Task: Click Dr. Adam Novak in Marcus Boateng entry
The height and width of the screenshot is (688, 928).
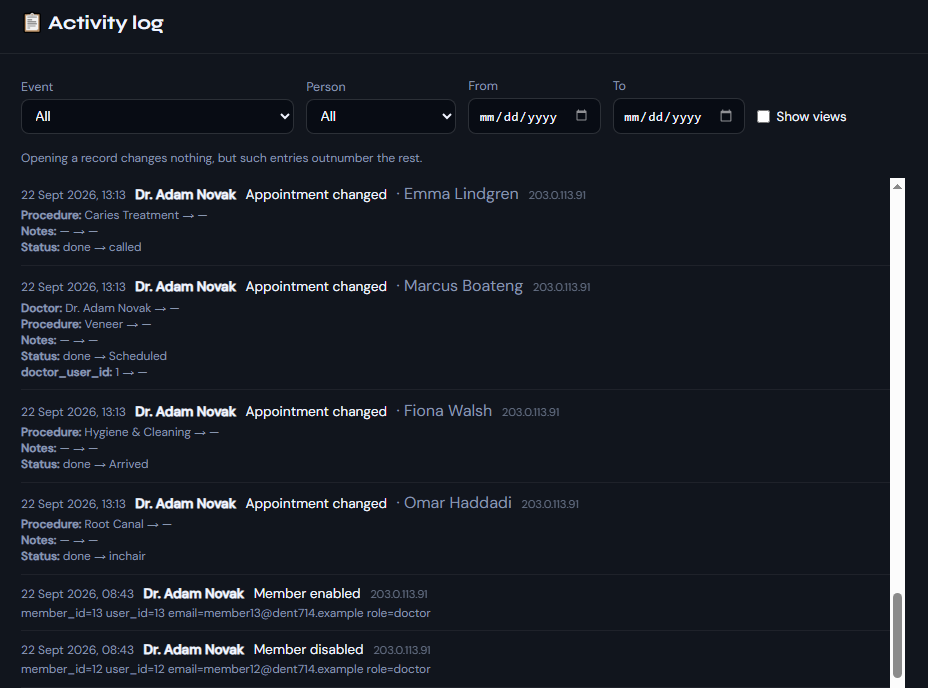Action: click(185, 287)
